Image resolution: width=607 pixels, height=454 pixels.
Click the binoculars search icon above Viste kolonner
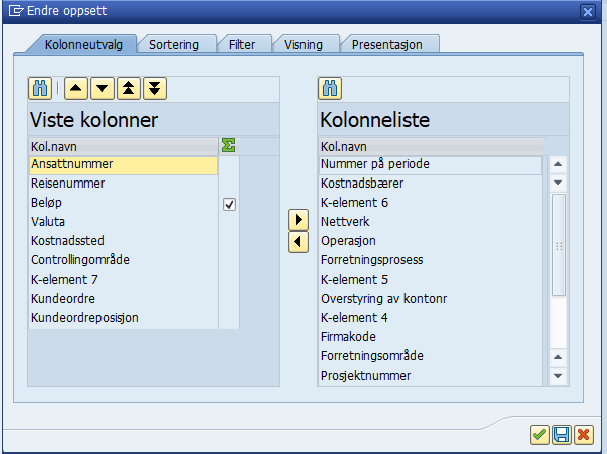[40, 89]
